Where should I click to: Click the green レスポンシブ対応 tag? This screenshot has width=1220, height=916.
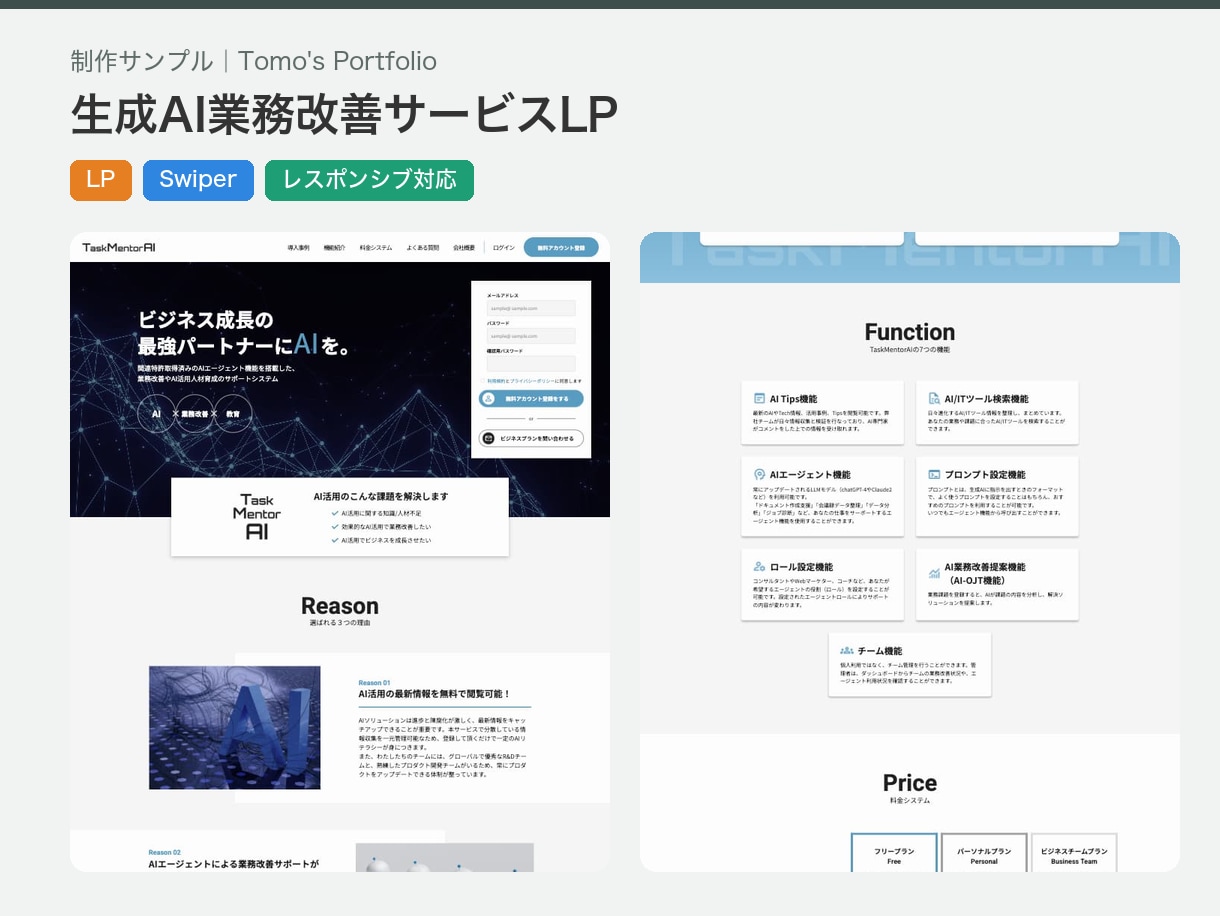369,180
